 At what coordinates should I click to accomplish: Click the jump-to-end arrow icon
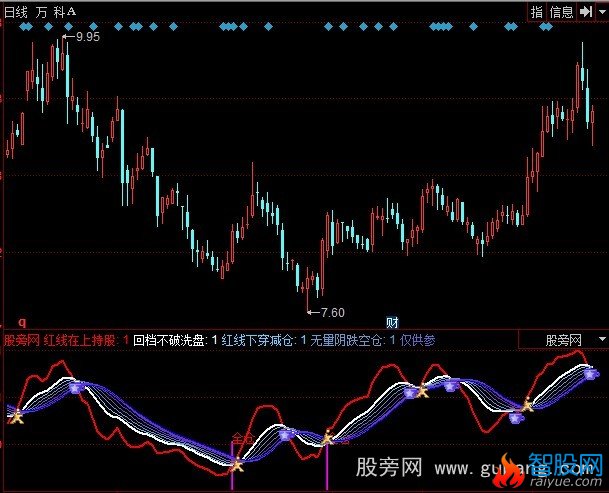(585, 12)
